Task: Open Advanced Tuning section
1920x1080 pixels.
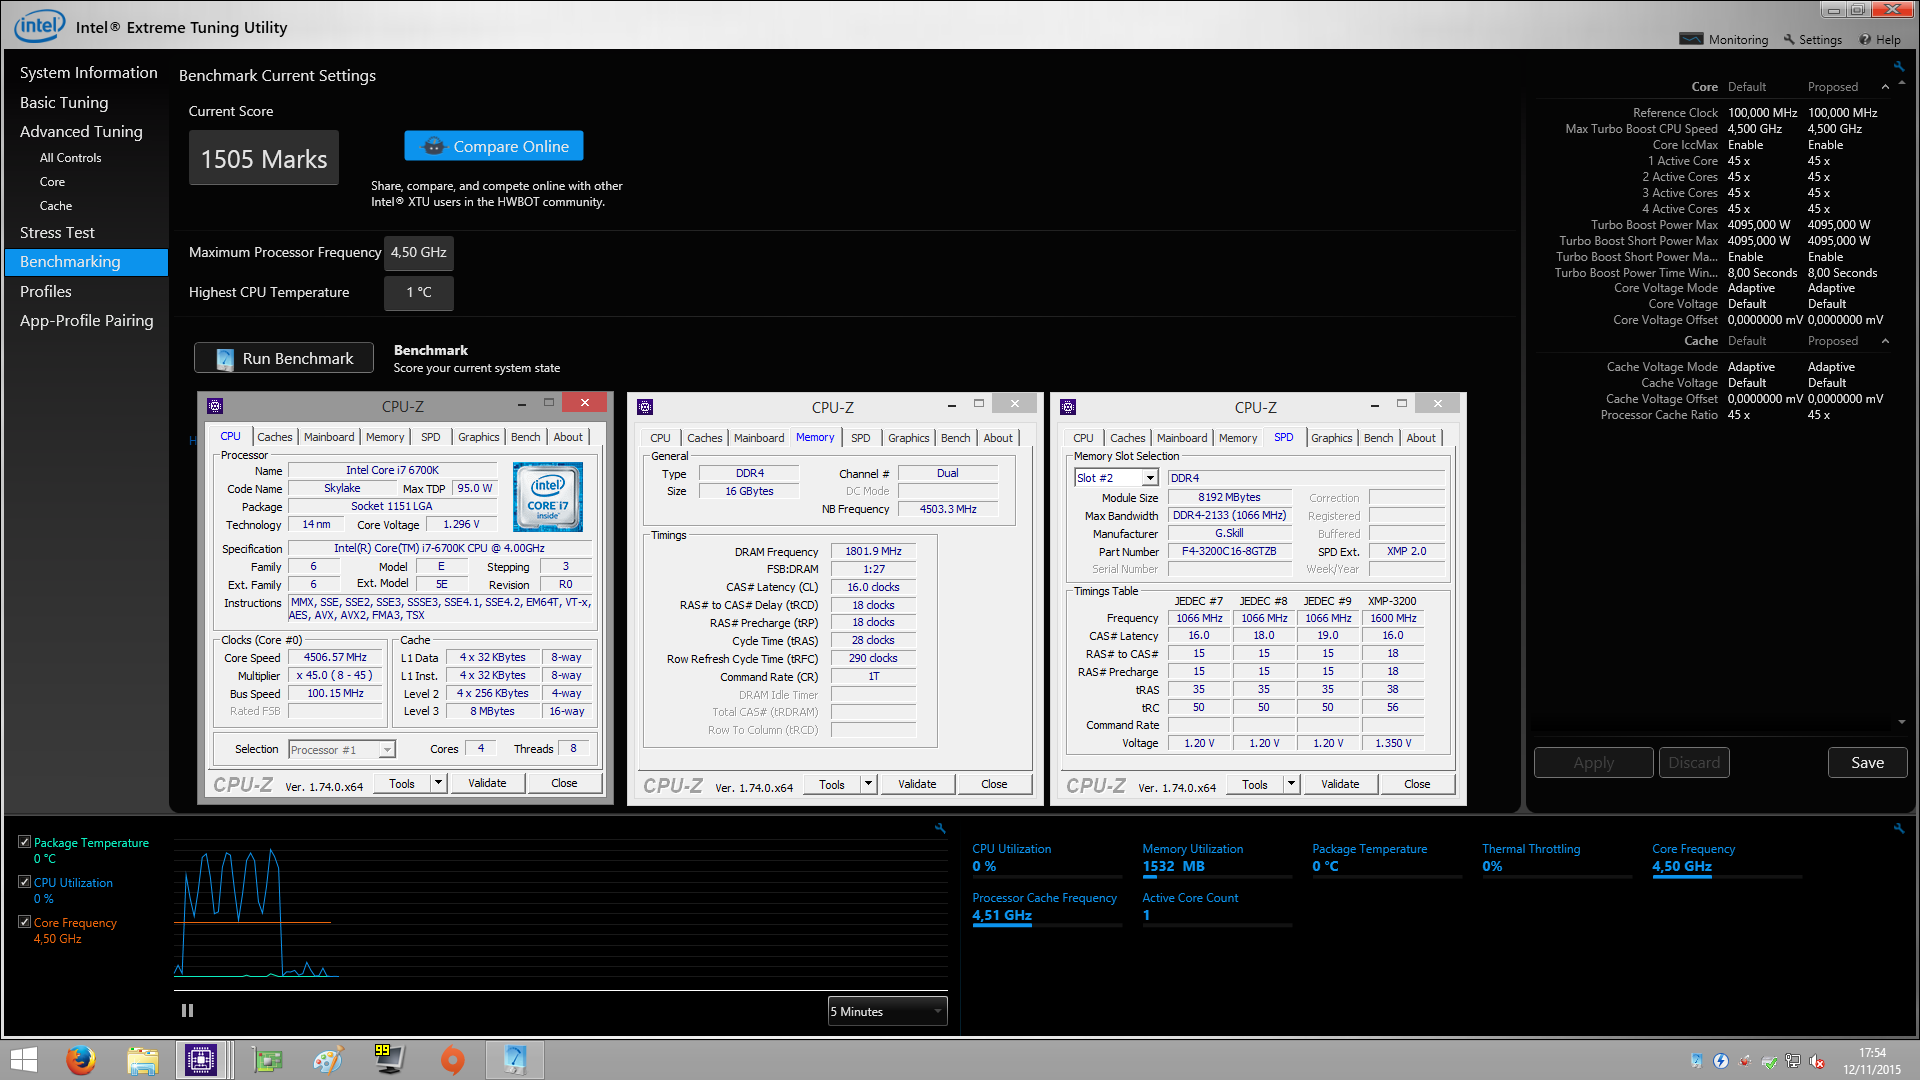Action: click(x=81, y=131)
